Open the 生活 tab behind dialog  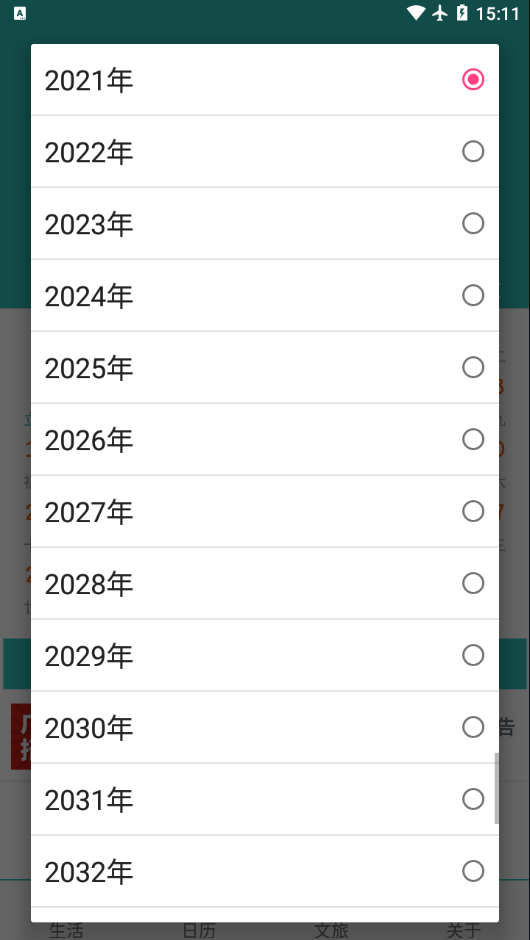66,930
